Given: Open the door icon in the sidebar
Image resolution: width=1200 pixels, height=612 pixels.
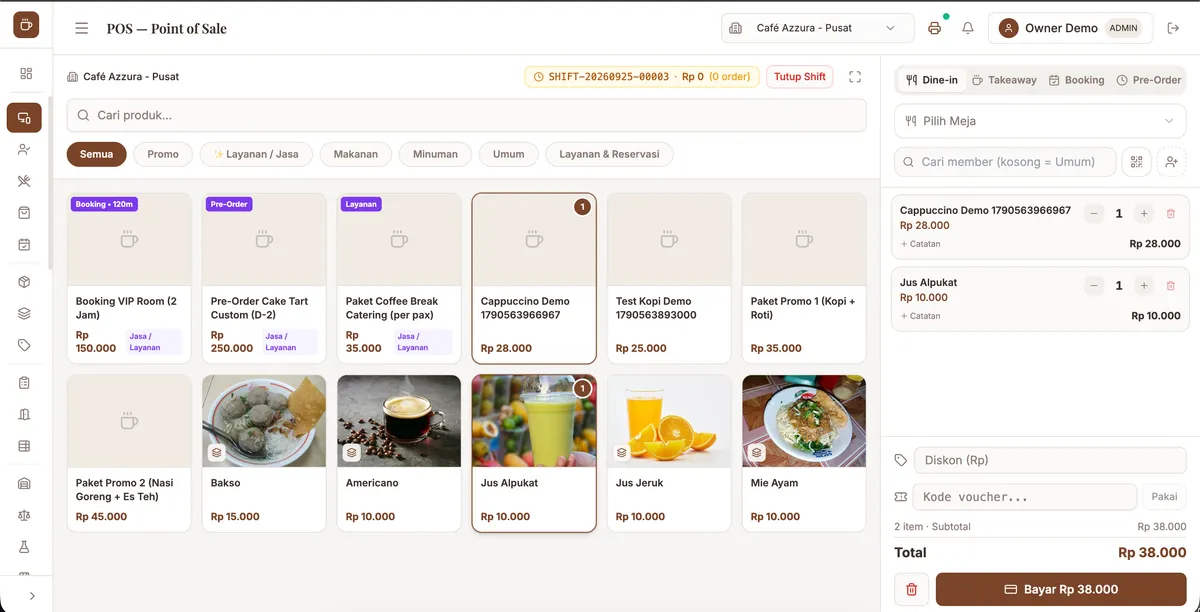Looking at the screenshot, I should tap(24, 414).
